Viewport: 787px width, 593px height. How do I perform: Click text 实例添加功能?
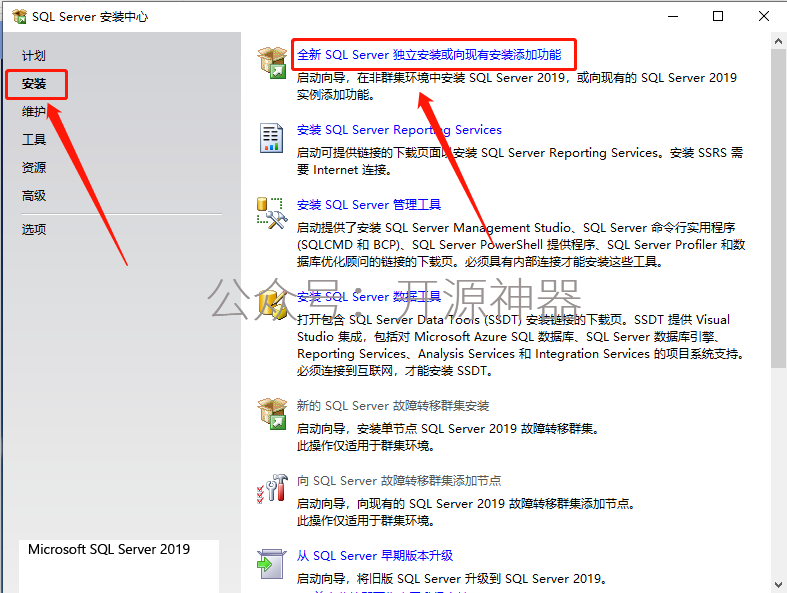click(335, 94)
